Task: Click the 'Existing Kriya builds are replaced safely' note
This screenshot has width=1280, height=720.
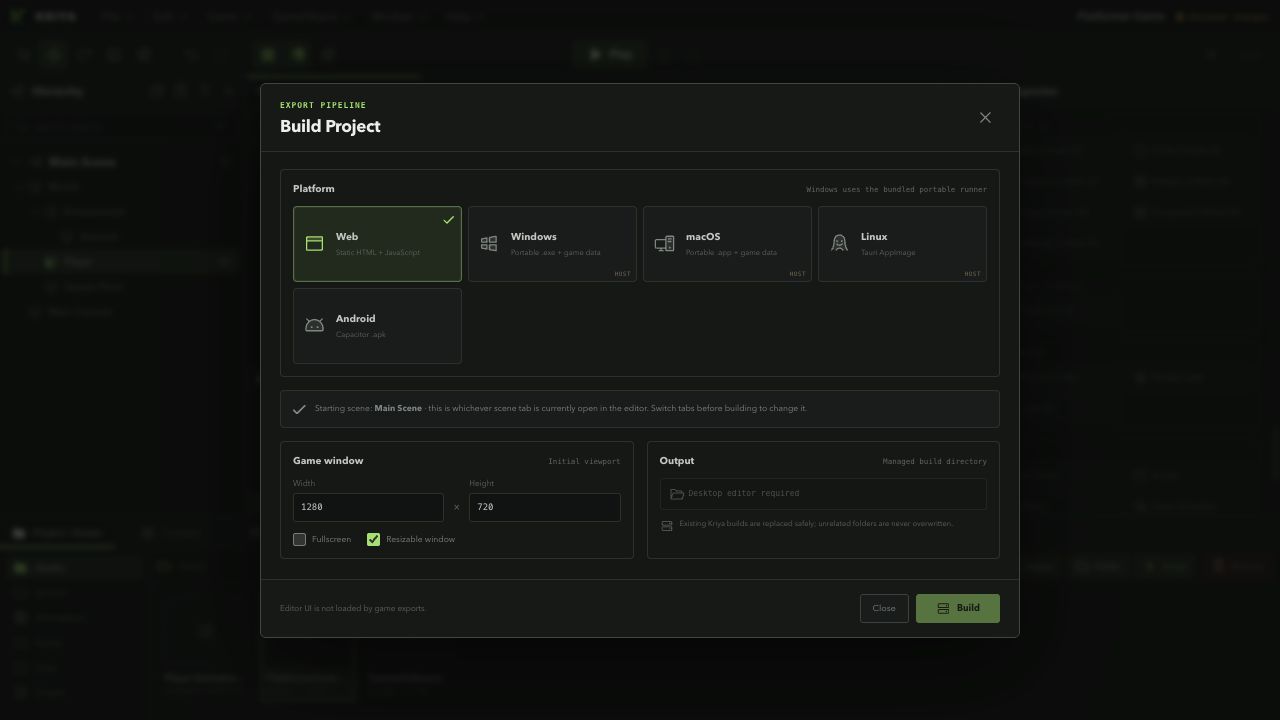Action: 816,524
